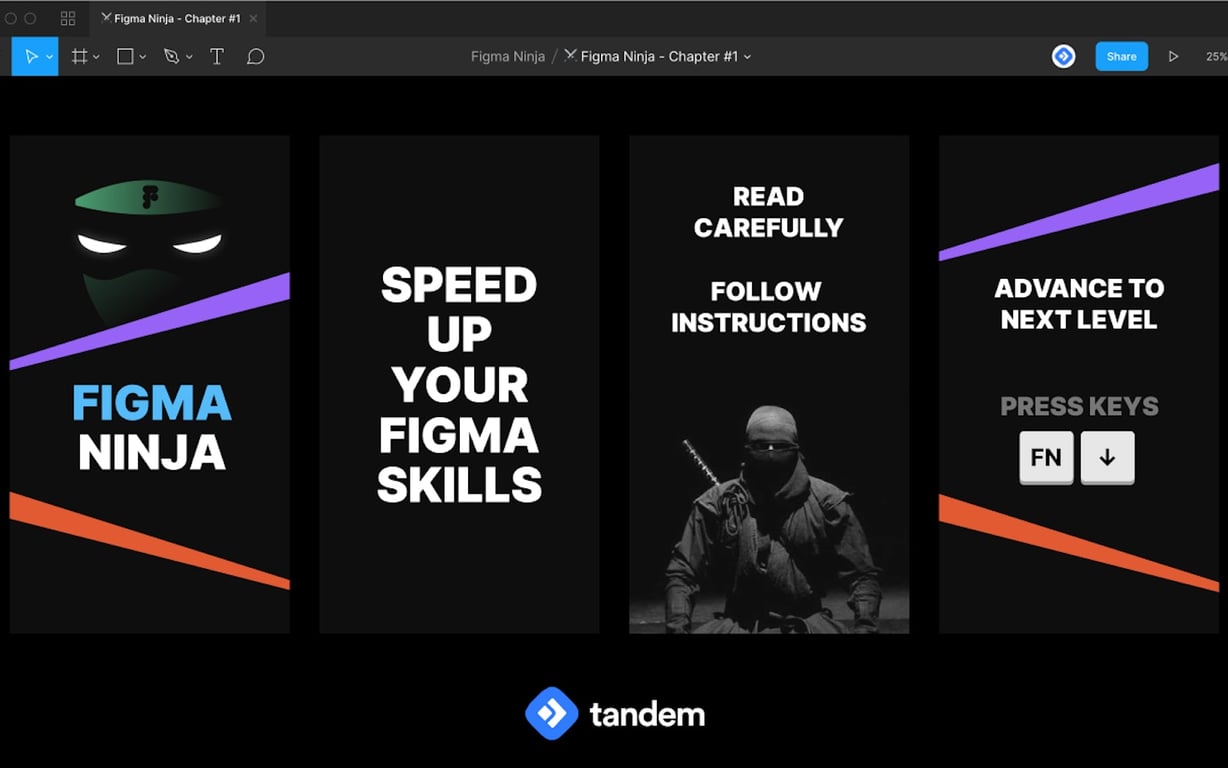Select purple stripe on fourth frame
The width and height of the screenshot is (1228, 768).
pyautogui.click(x=1079, y=212)
